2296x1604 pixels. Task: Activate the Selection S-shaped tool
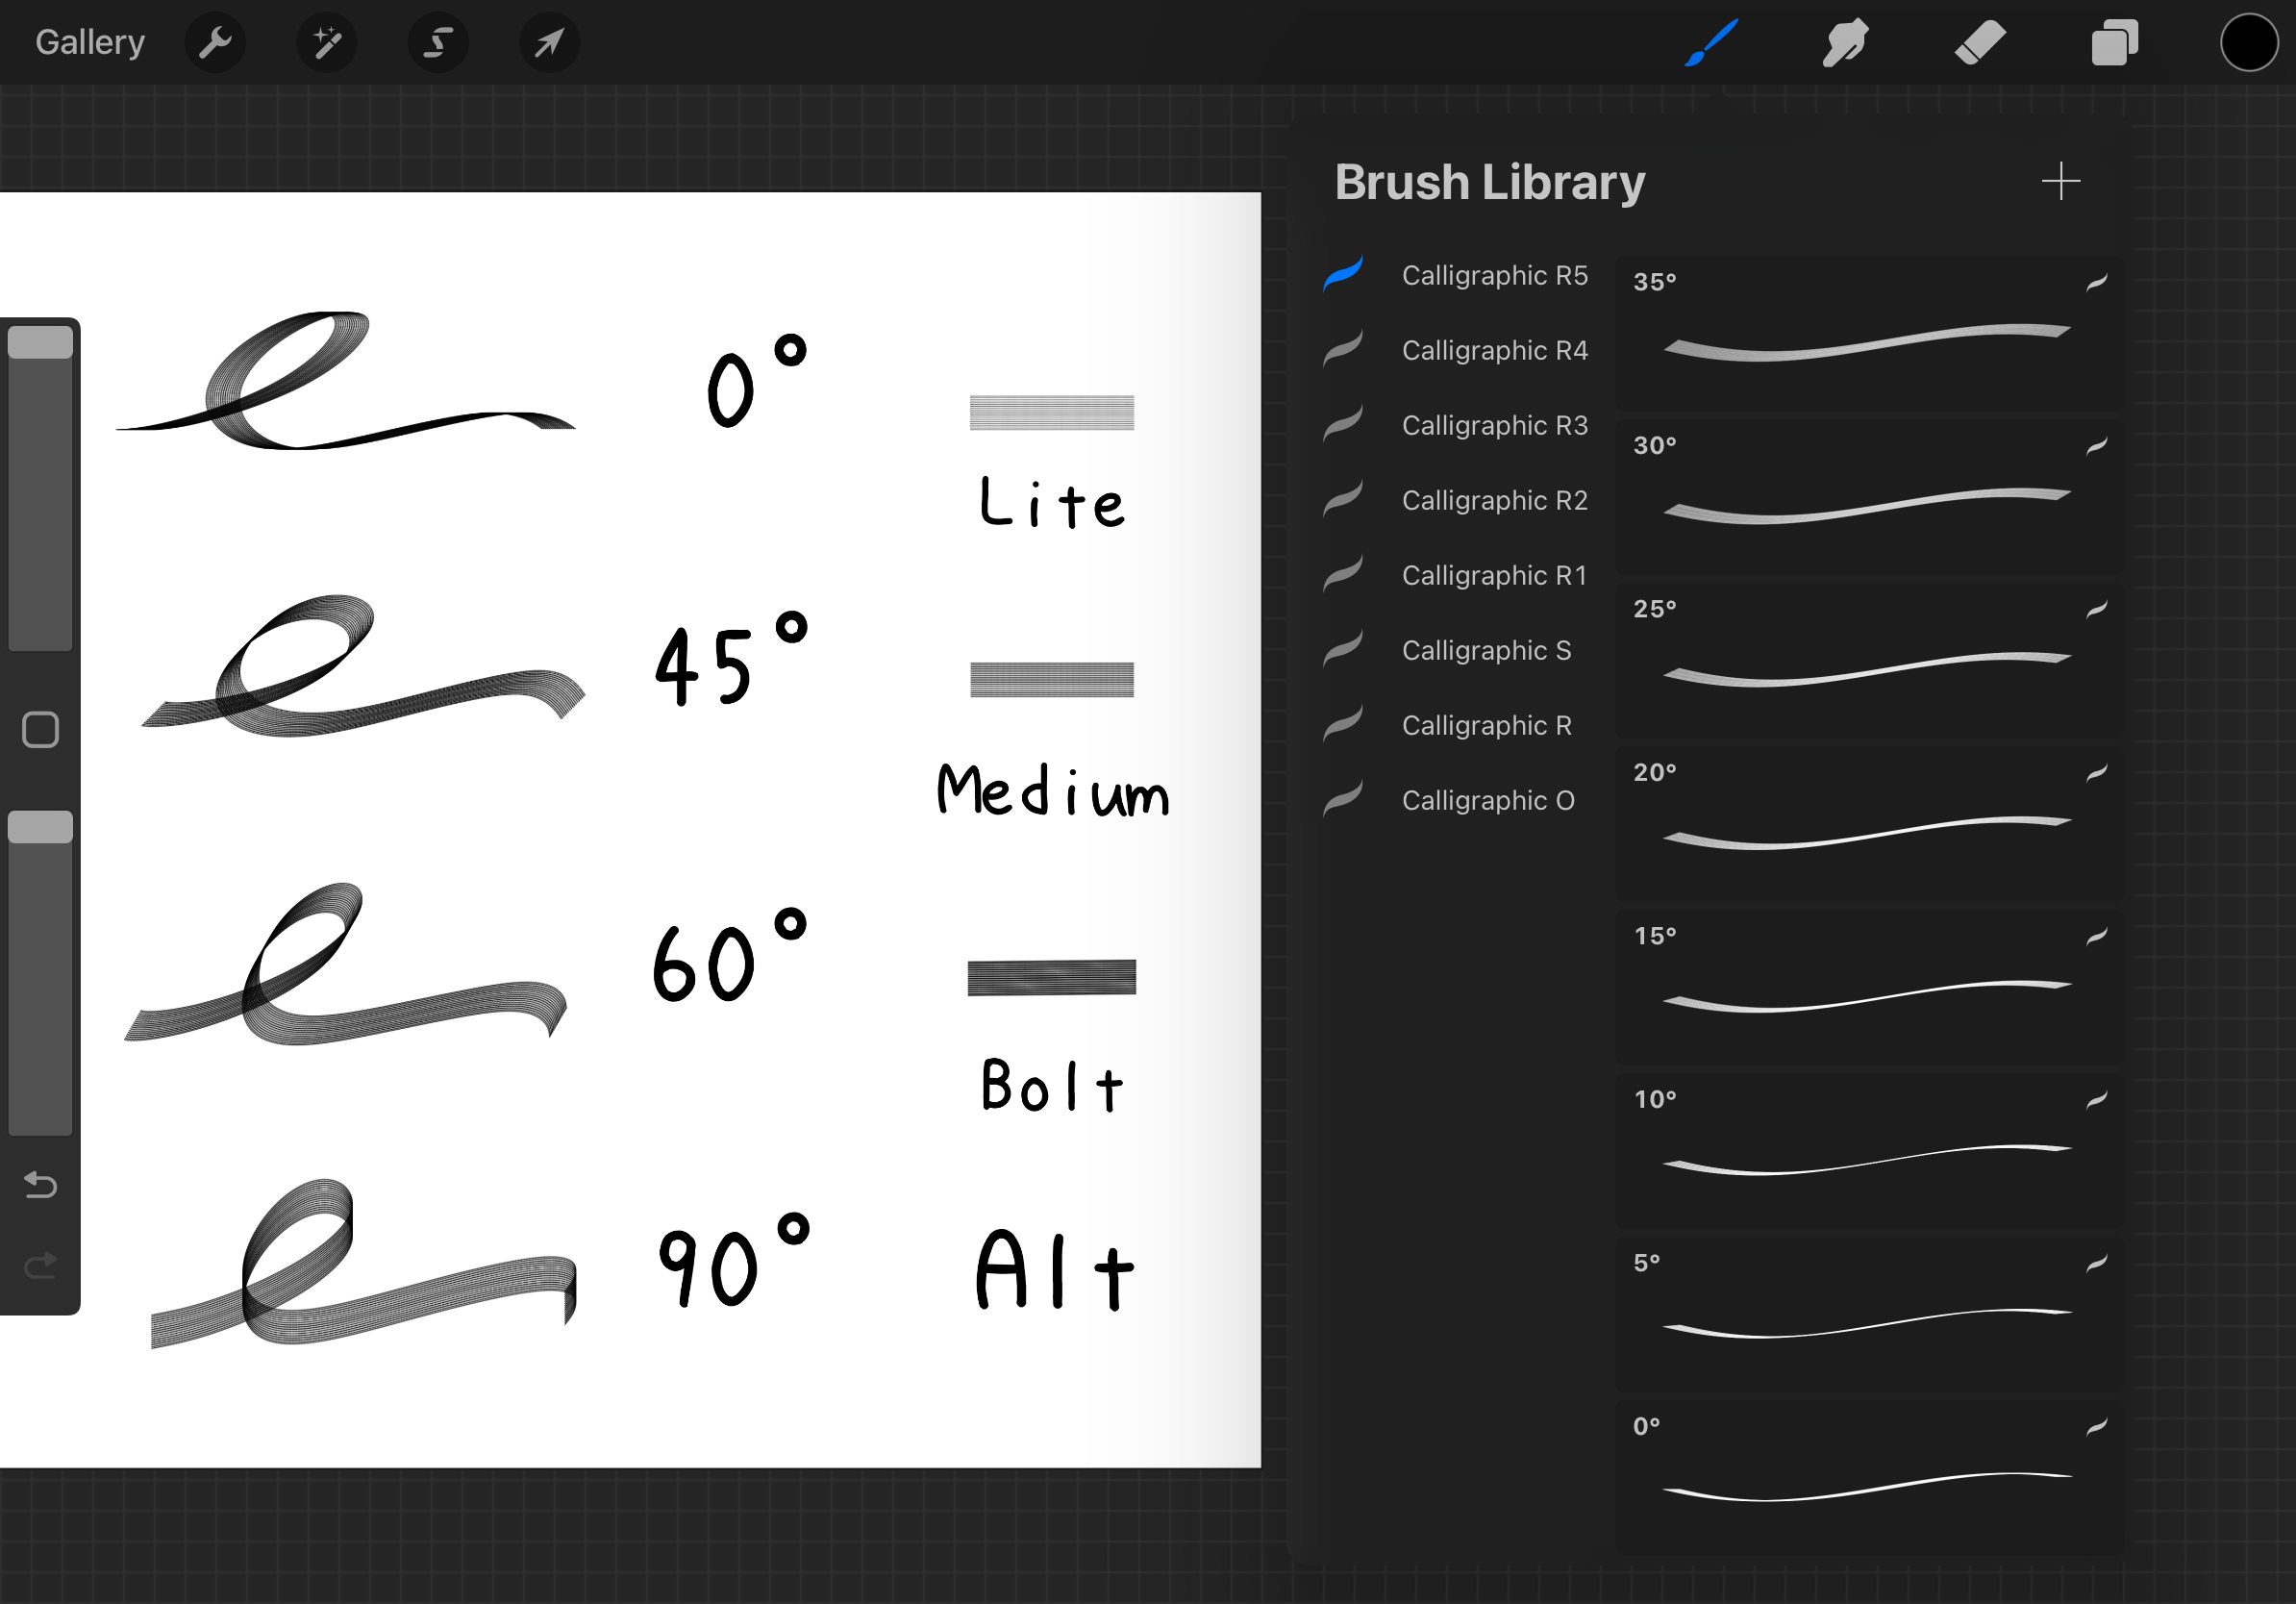coord(438,43)
